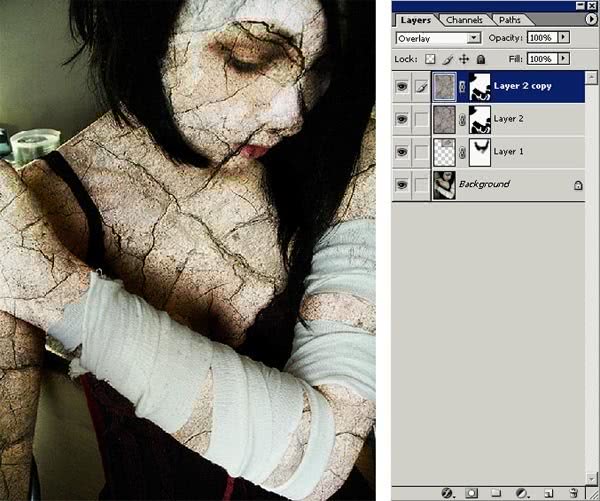Hide the Background layer eye icon
Image resolution: width=600 pixels, height=501 pixels.
(x=402, y=185)
